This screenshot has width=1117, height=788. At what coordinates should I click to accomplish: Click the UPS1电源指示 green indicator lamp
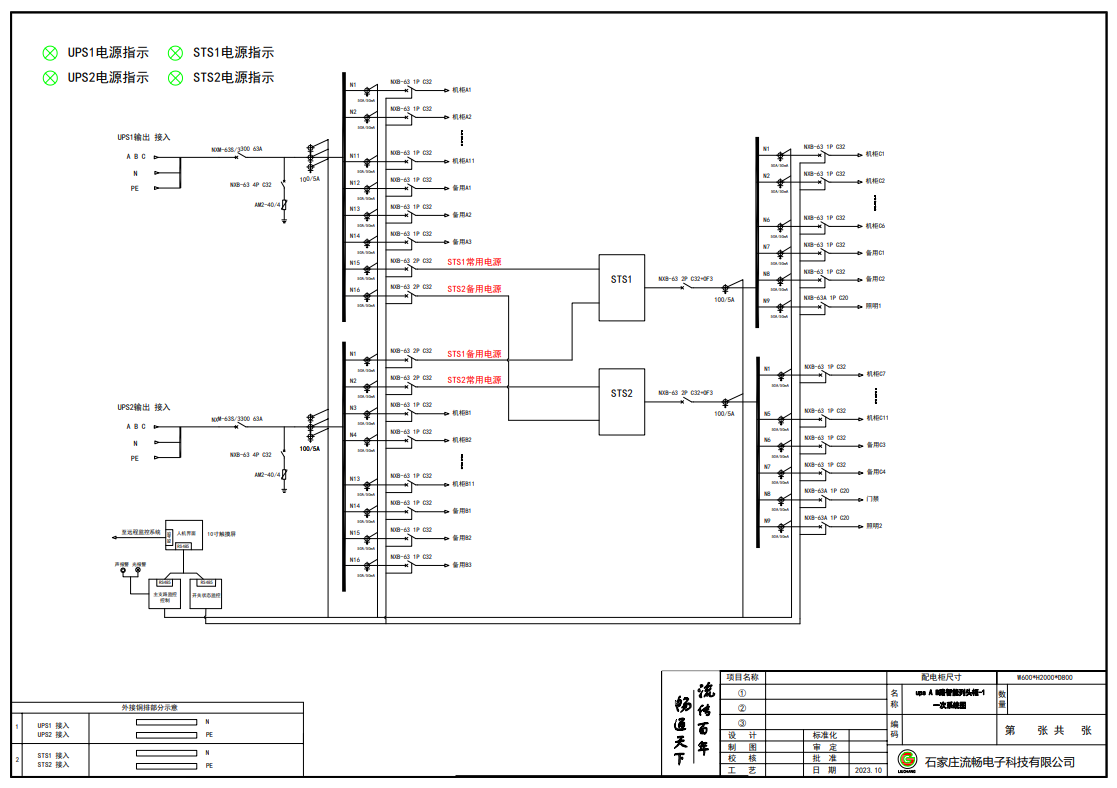tap(49, 53)
